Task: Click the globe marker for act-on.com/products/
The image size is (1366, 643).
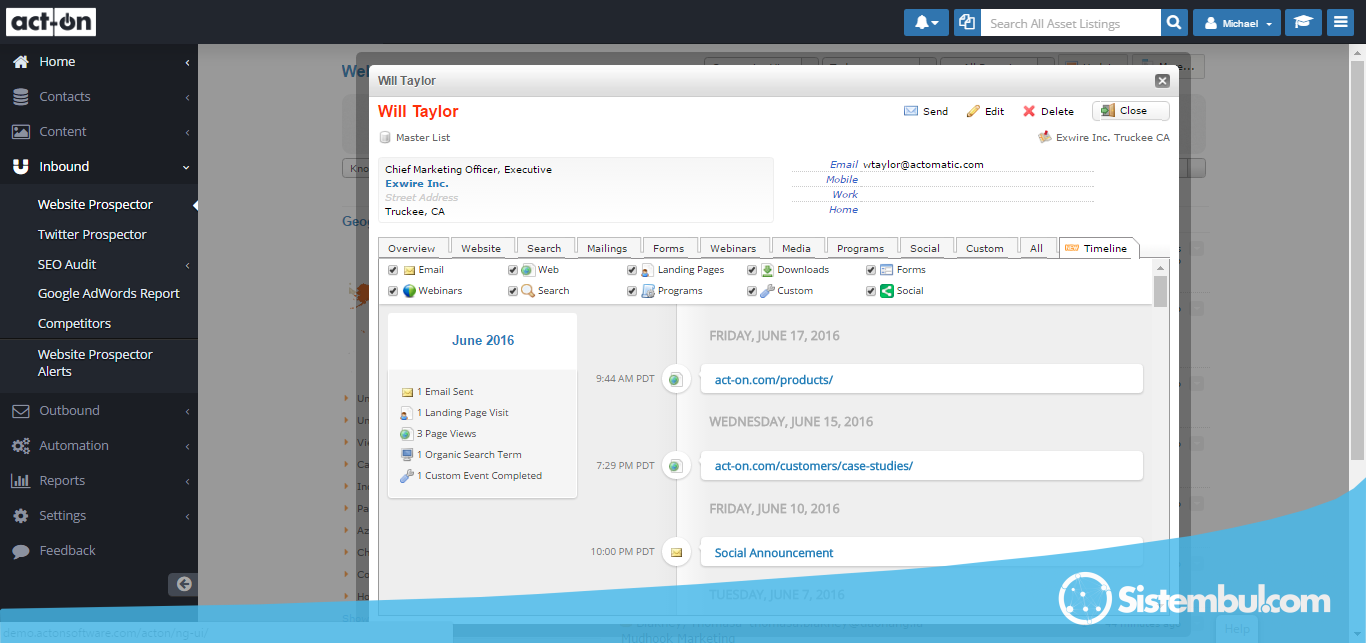Action: [x=676, y=379]
